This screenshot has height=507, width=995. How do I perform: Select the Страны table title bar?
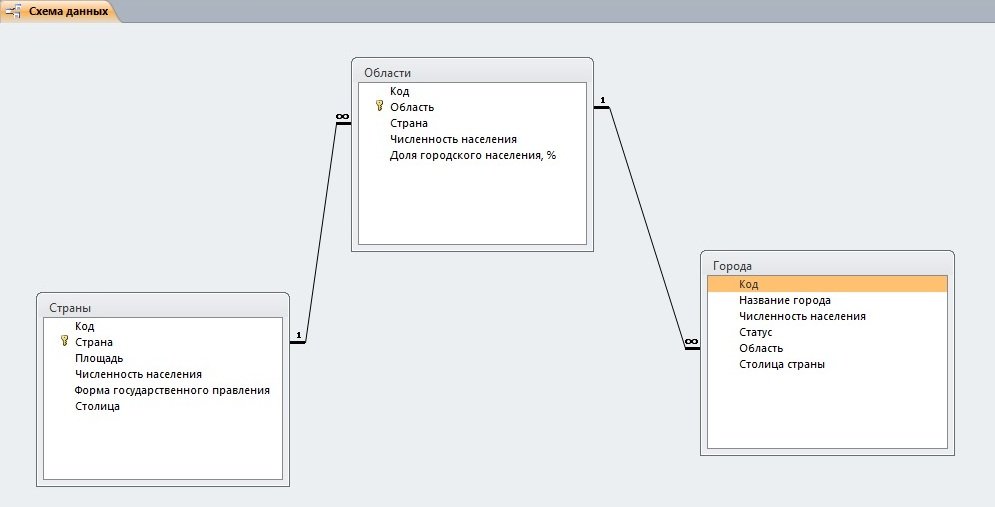point(162,307)
